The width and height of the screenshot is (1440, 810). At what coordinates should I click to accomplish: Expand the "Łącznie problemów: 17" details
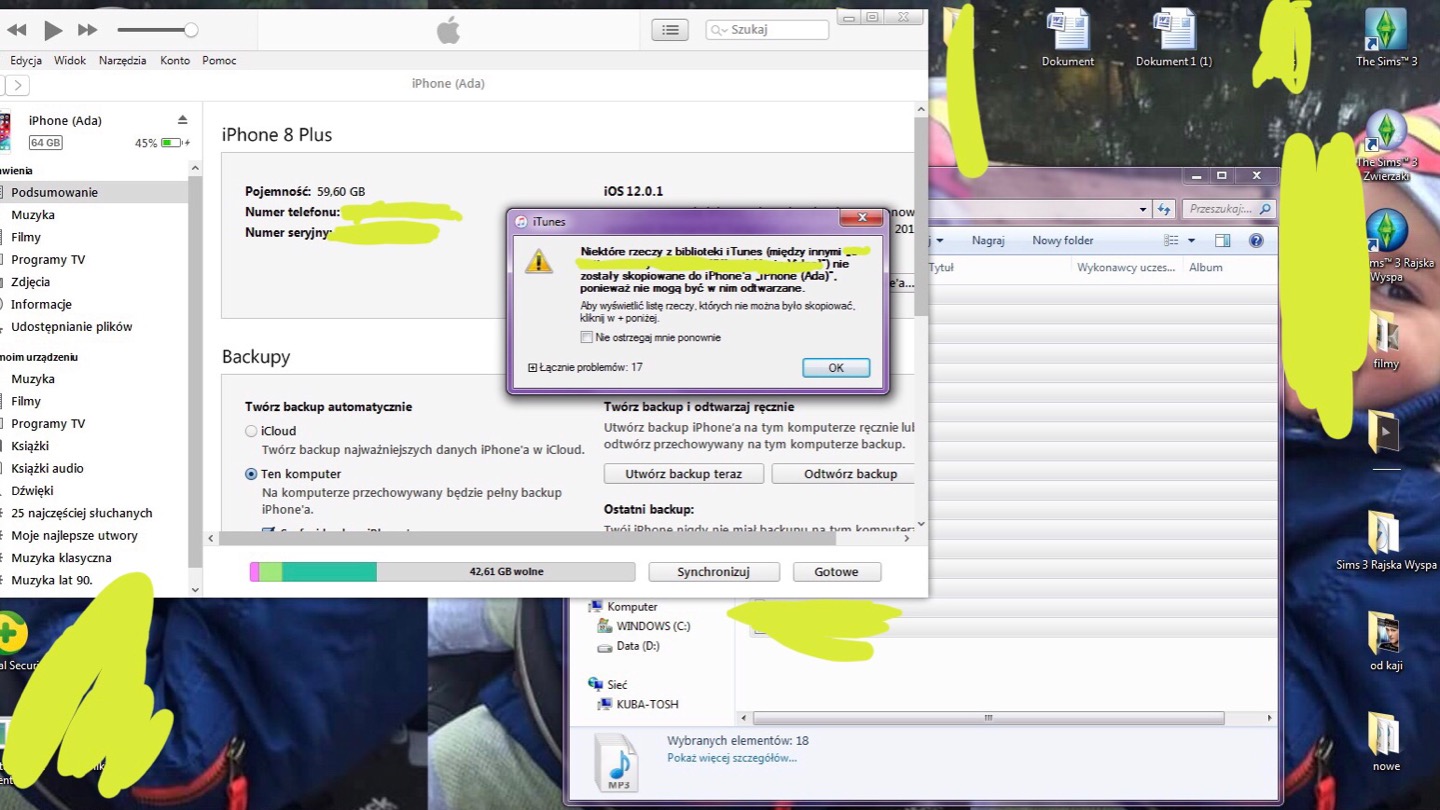(x=533, y=367)
